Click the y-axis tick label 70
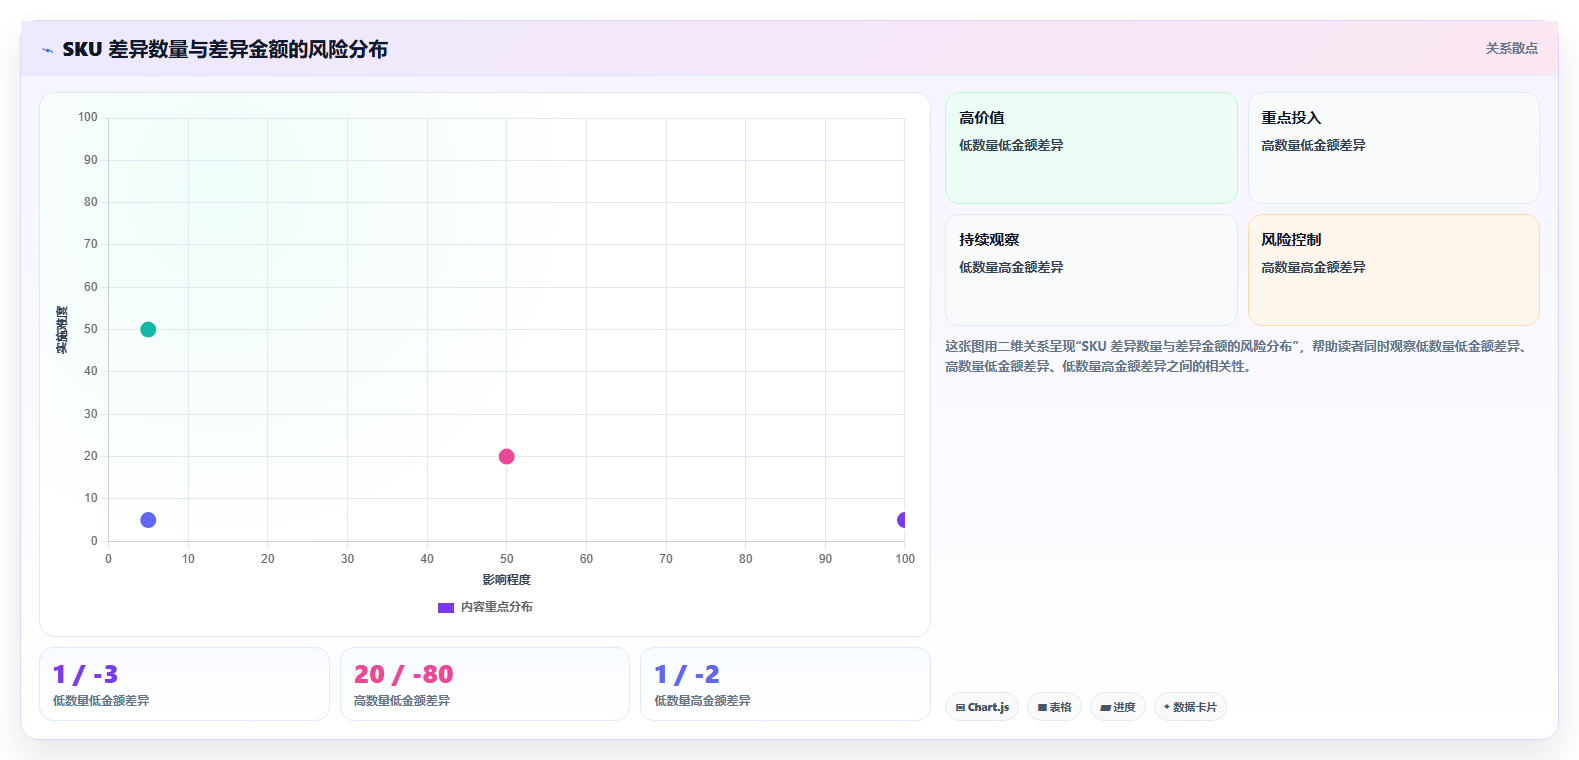 91,244
